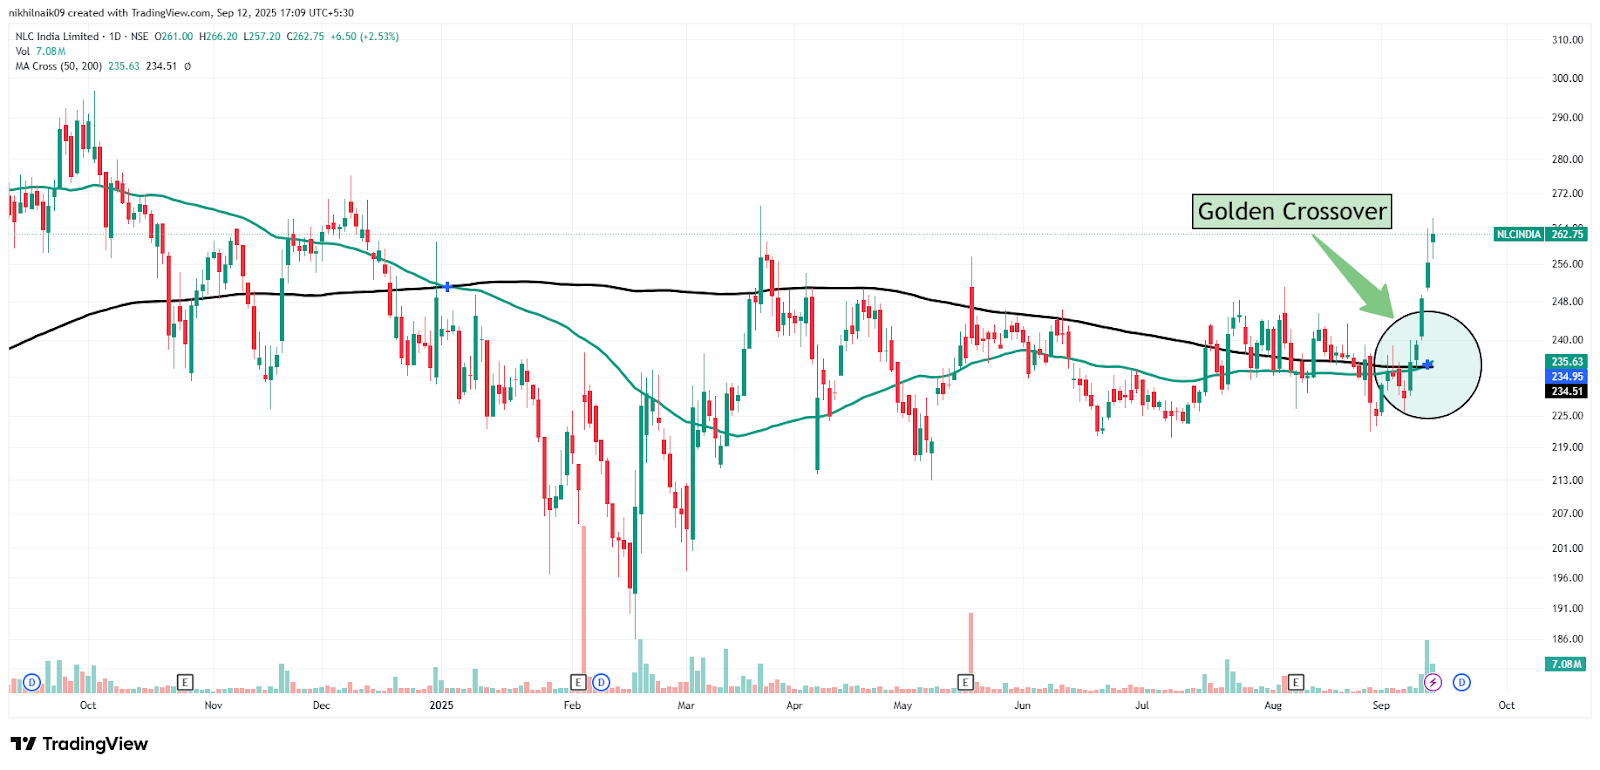Click the green 235.63 MA price tag
Screen dimensions: 1600x770
pos(1567,362)
